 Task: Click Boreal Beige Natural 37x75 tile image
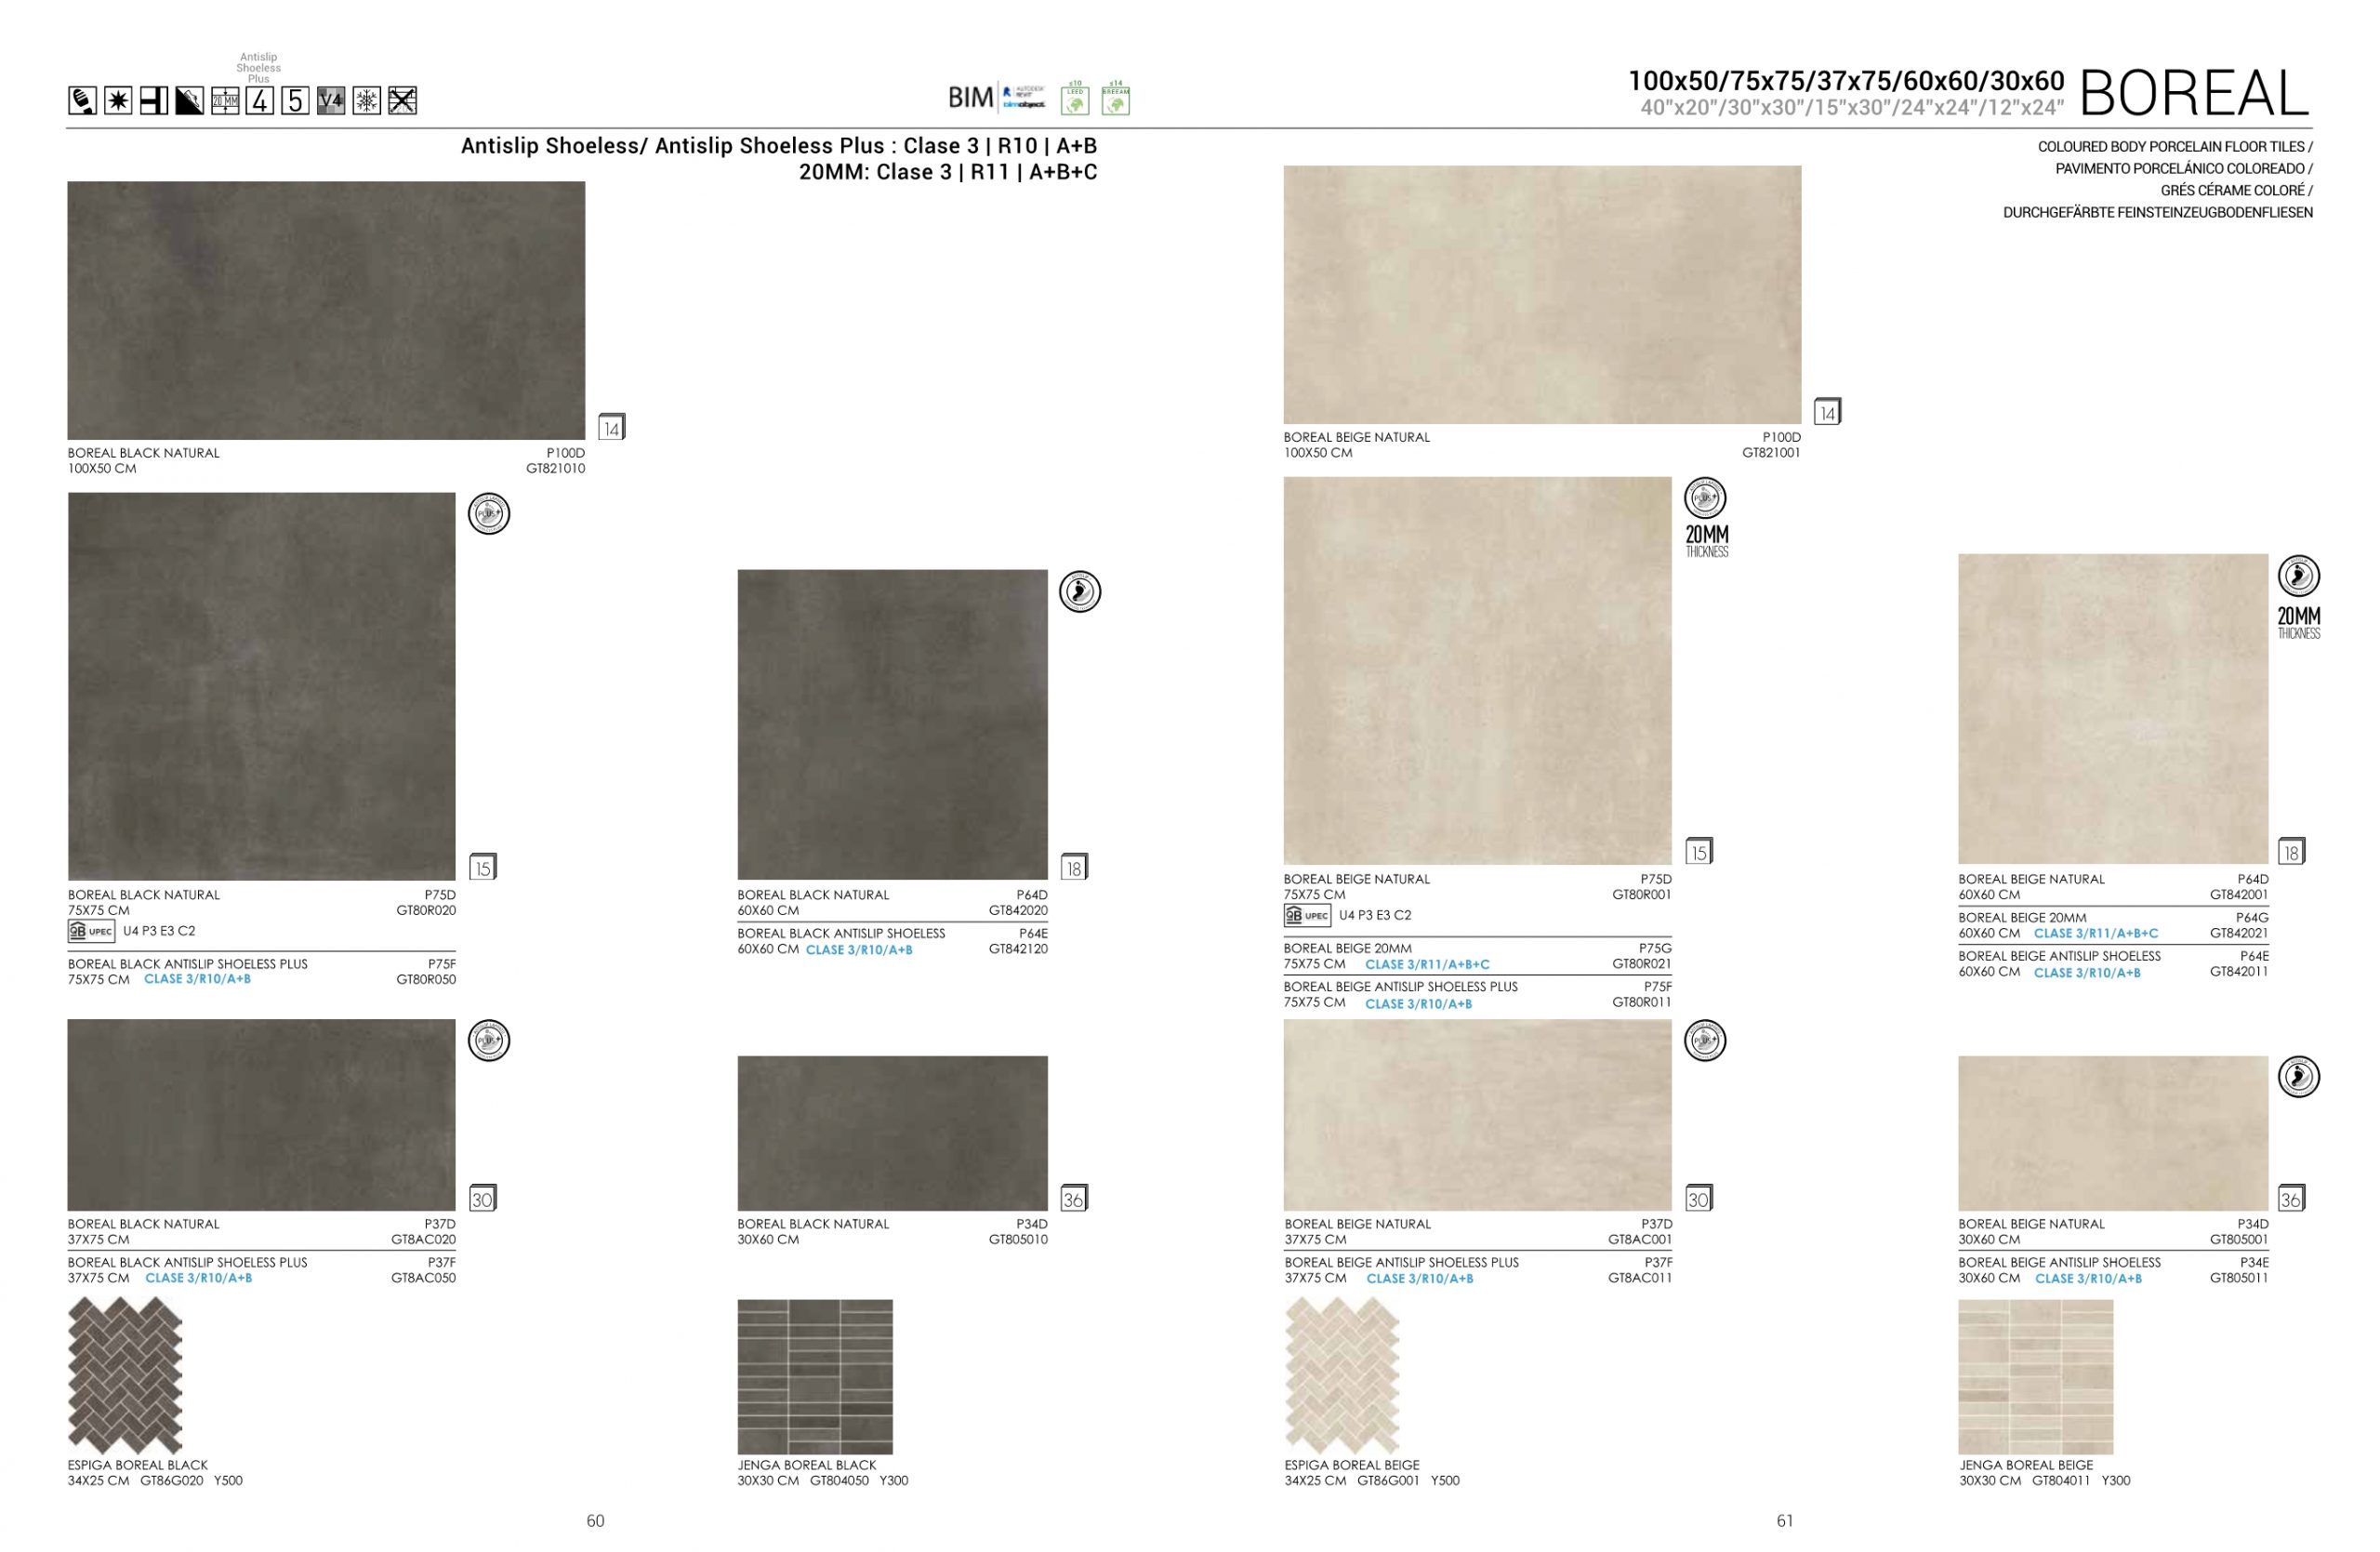click(x=1478, y=1115)
